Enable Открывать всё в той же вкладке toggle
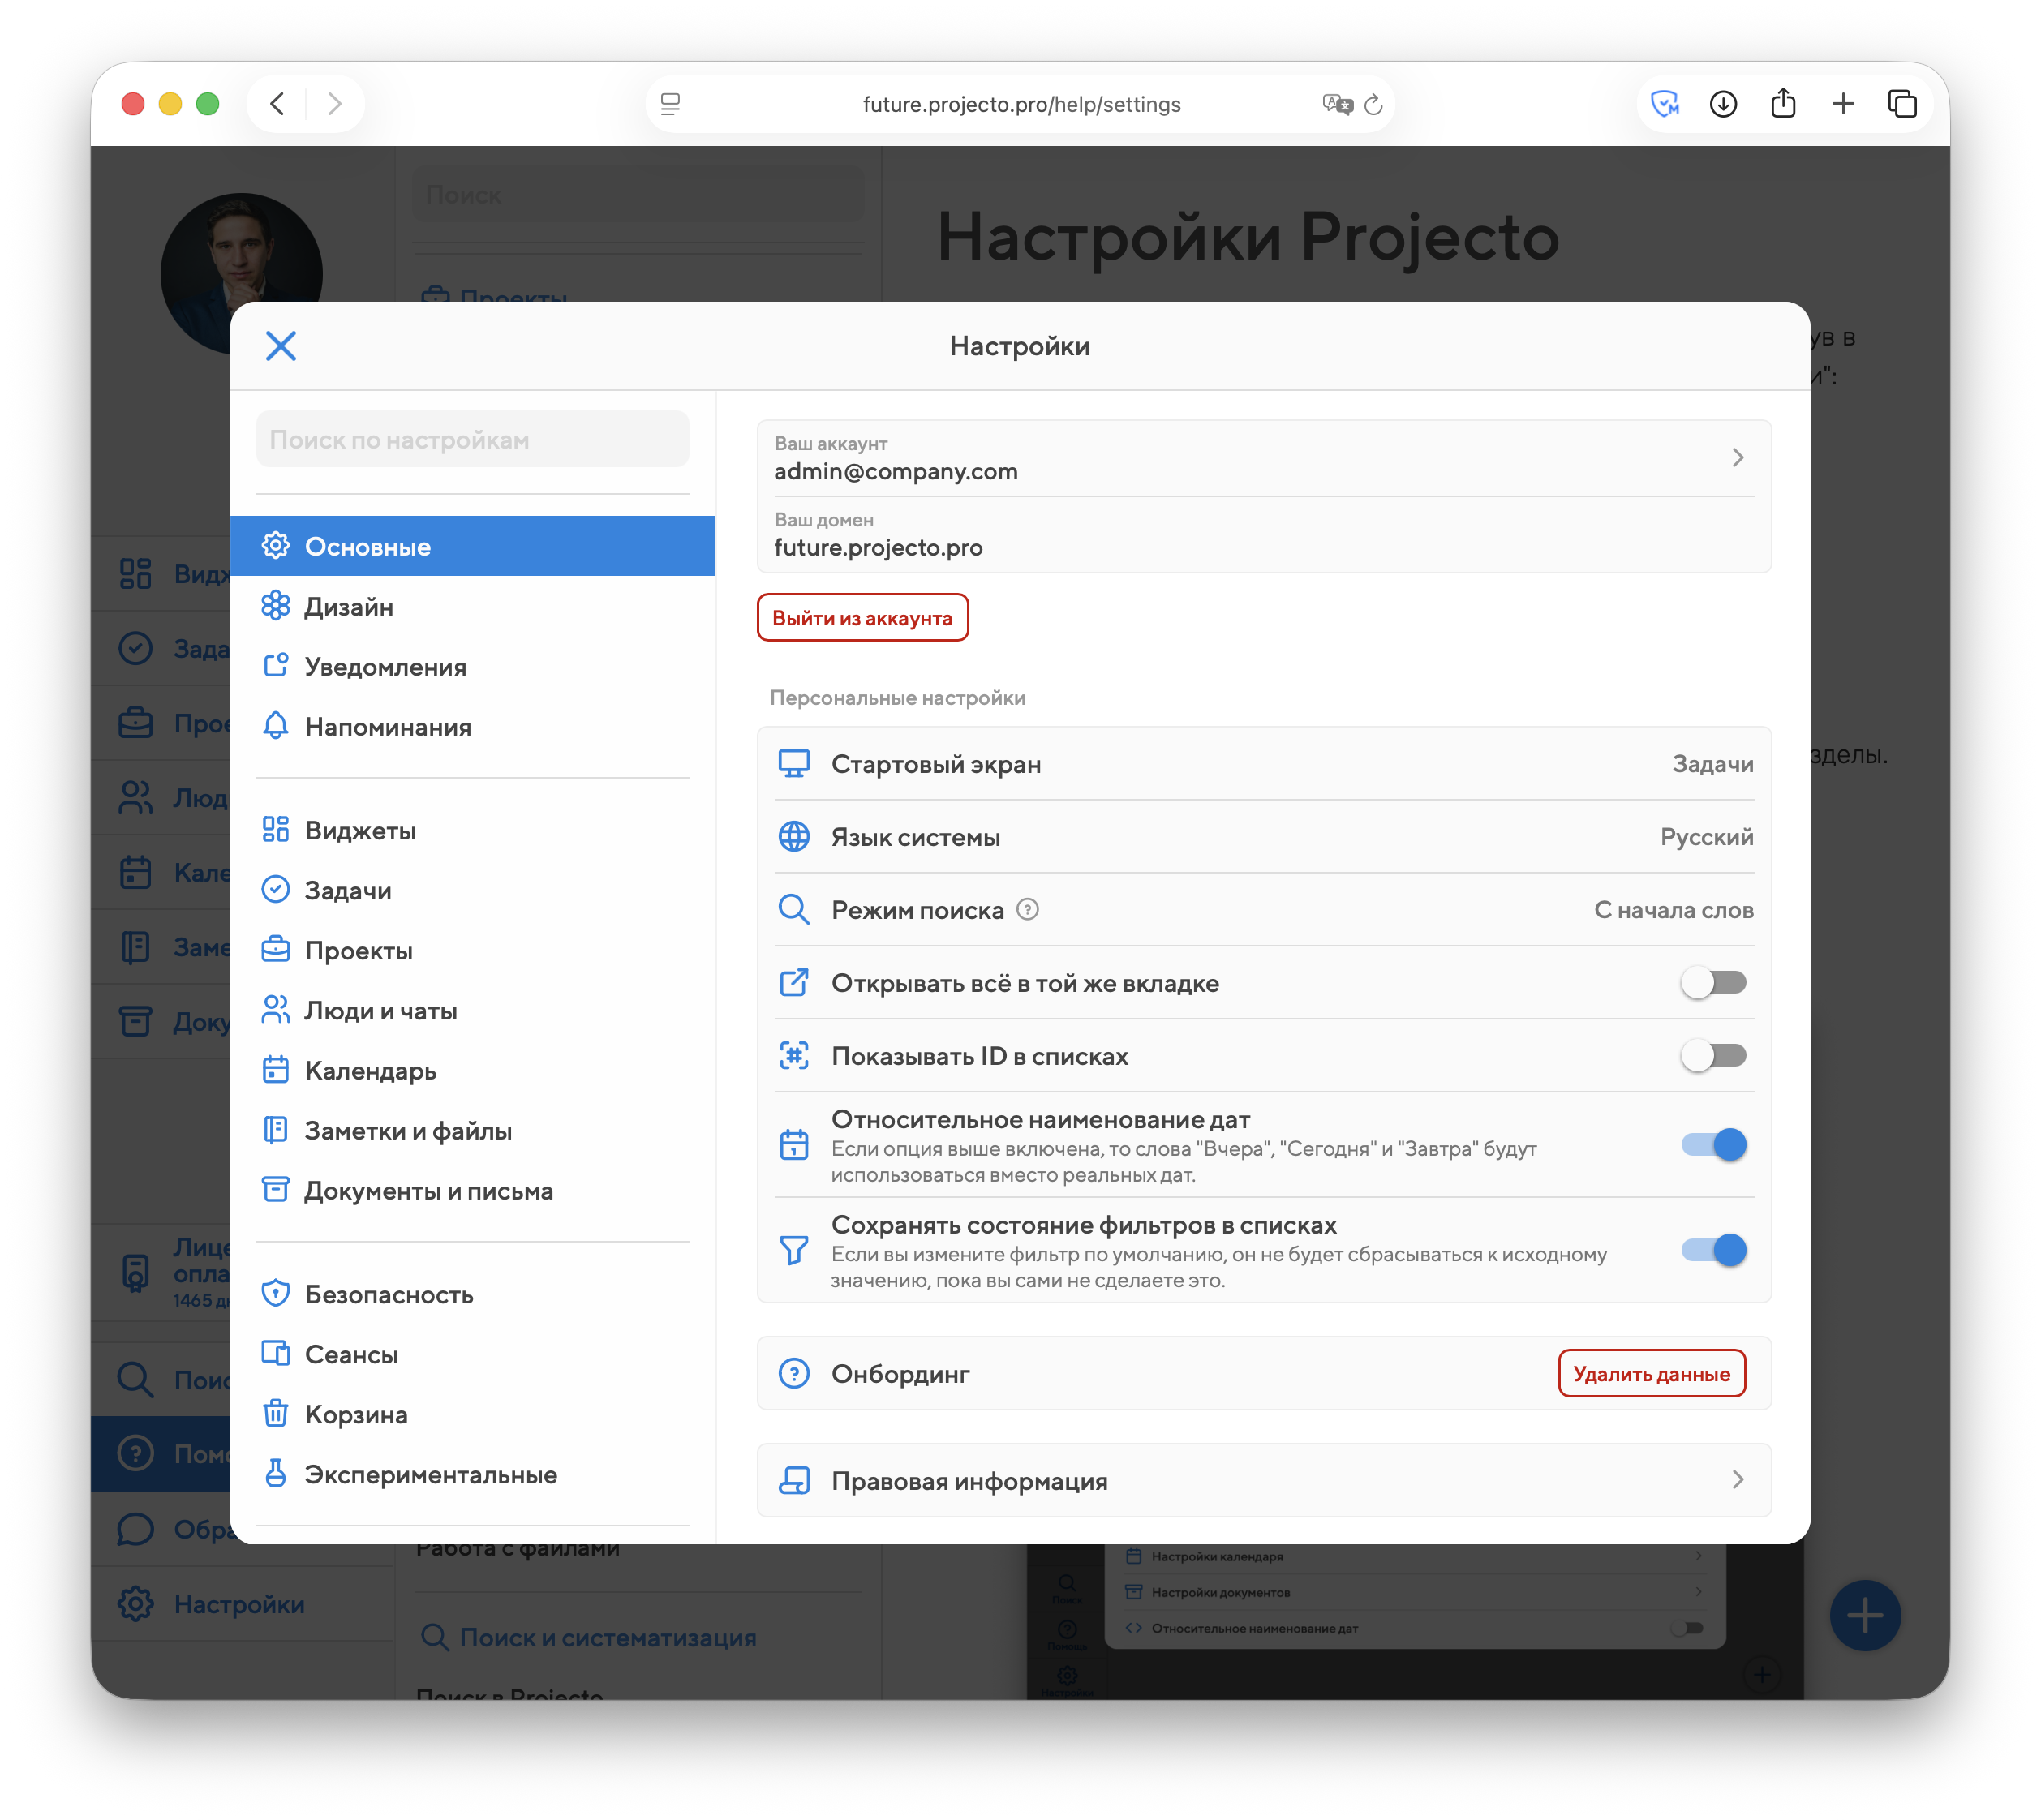This screenshot has width=2041, height=1820. tap(1713, 983)
